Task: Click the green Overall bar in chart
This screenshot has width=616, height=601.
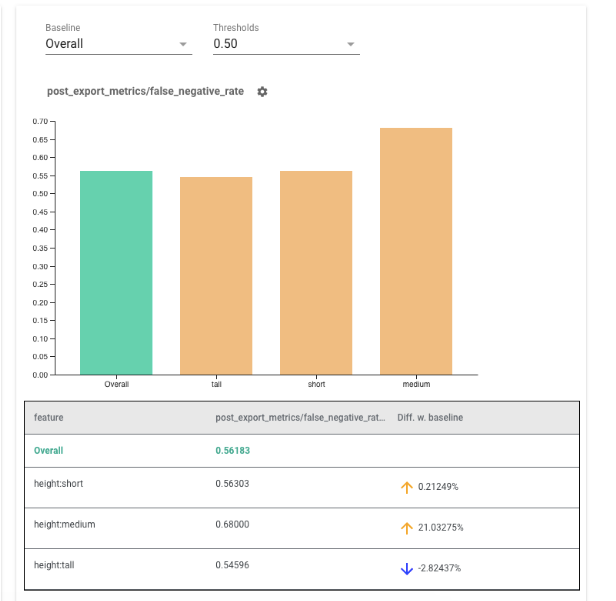Action: coord(116,273)
